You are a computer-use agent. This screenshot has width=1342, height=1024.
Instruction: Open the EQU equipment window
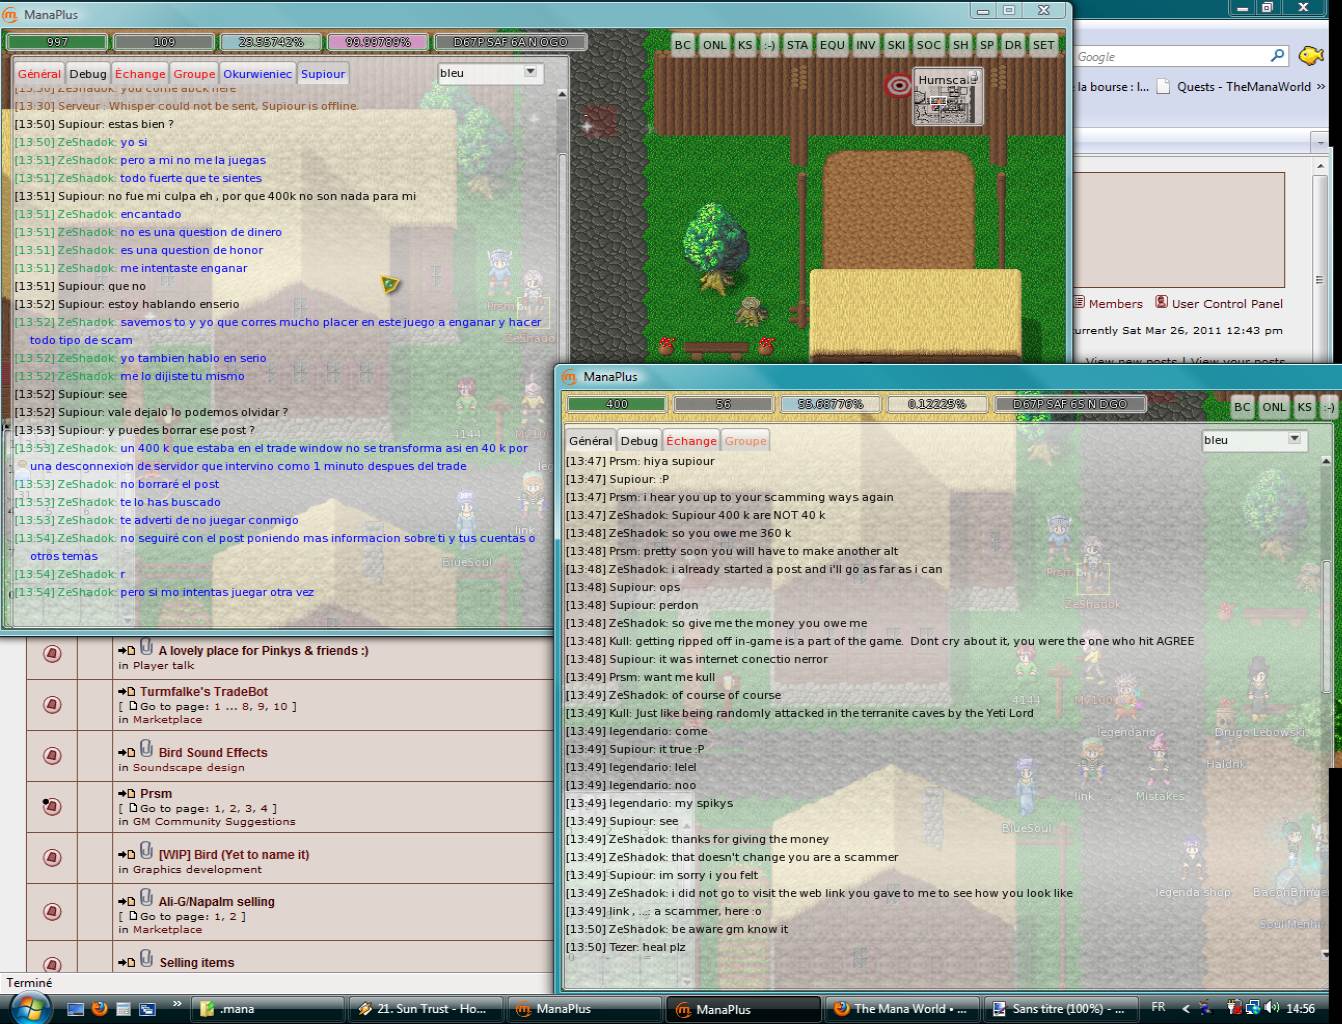point(832,44)
